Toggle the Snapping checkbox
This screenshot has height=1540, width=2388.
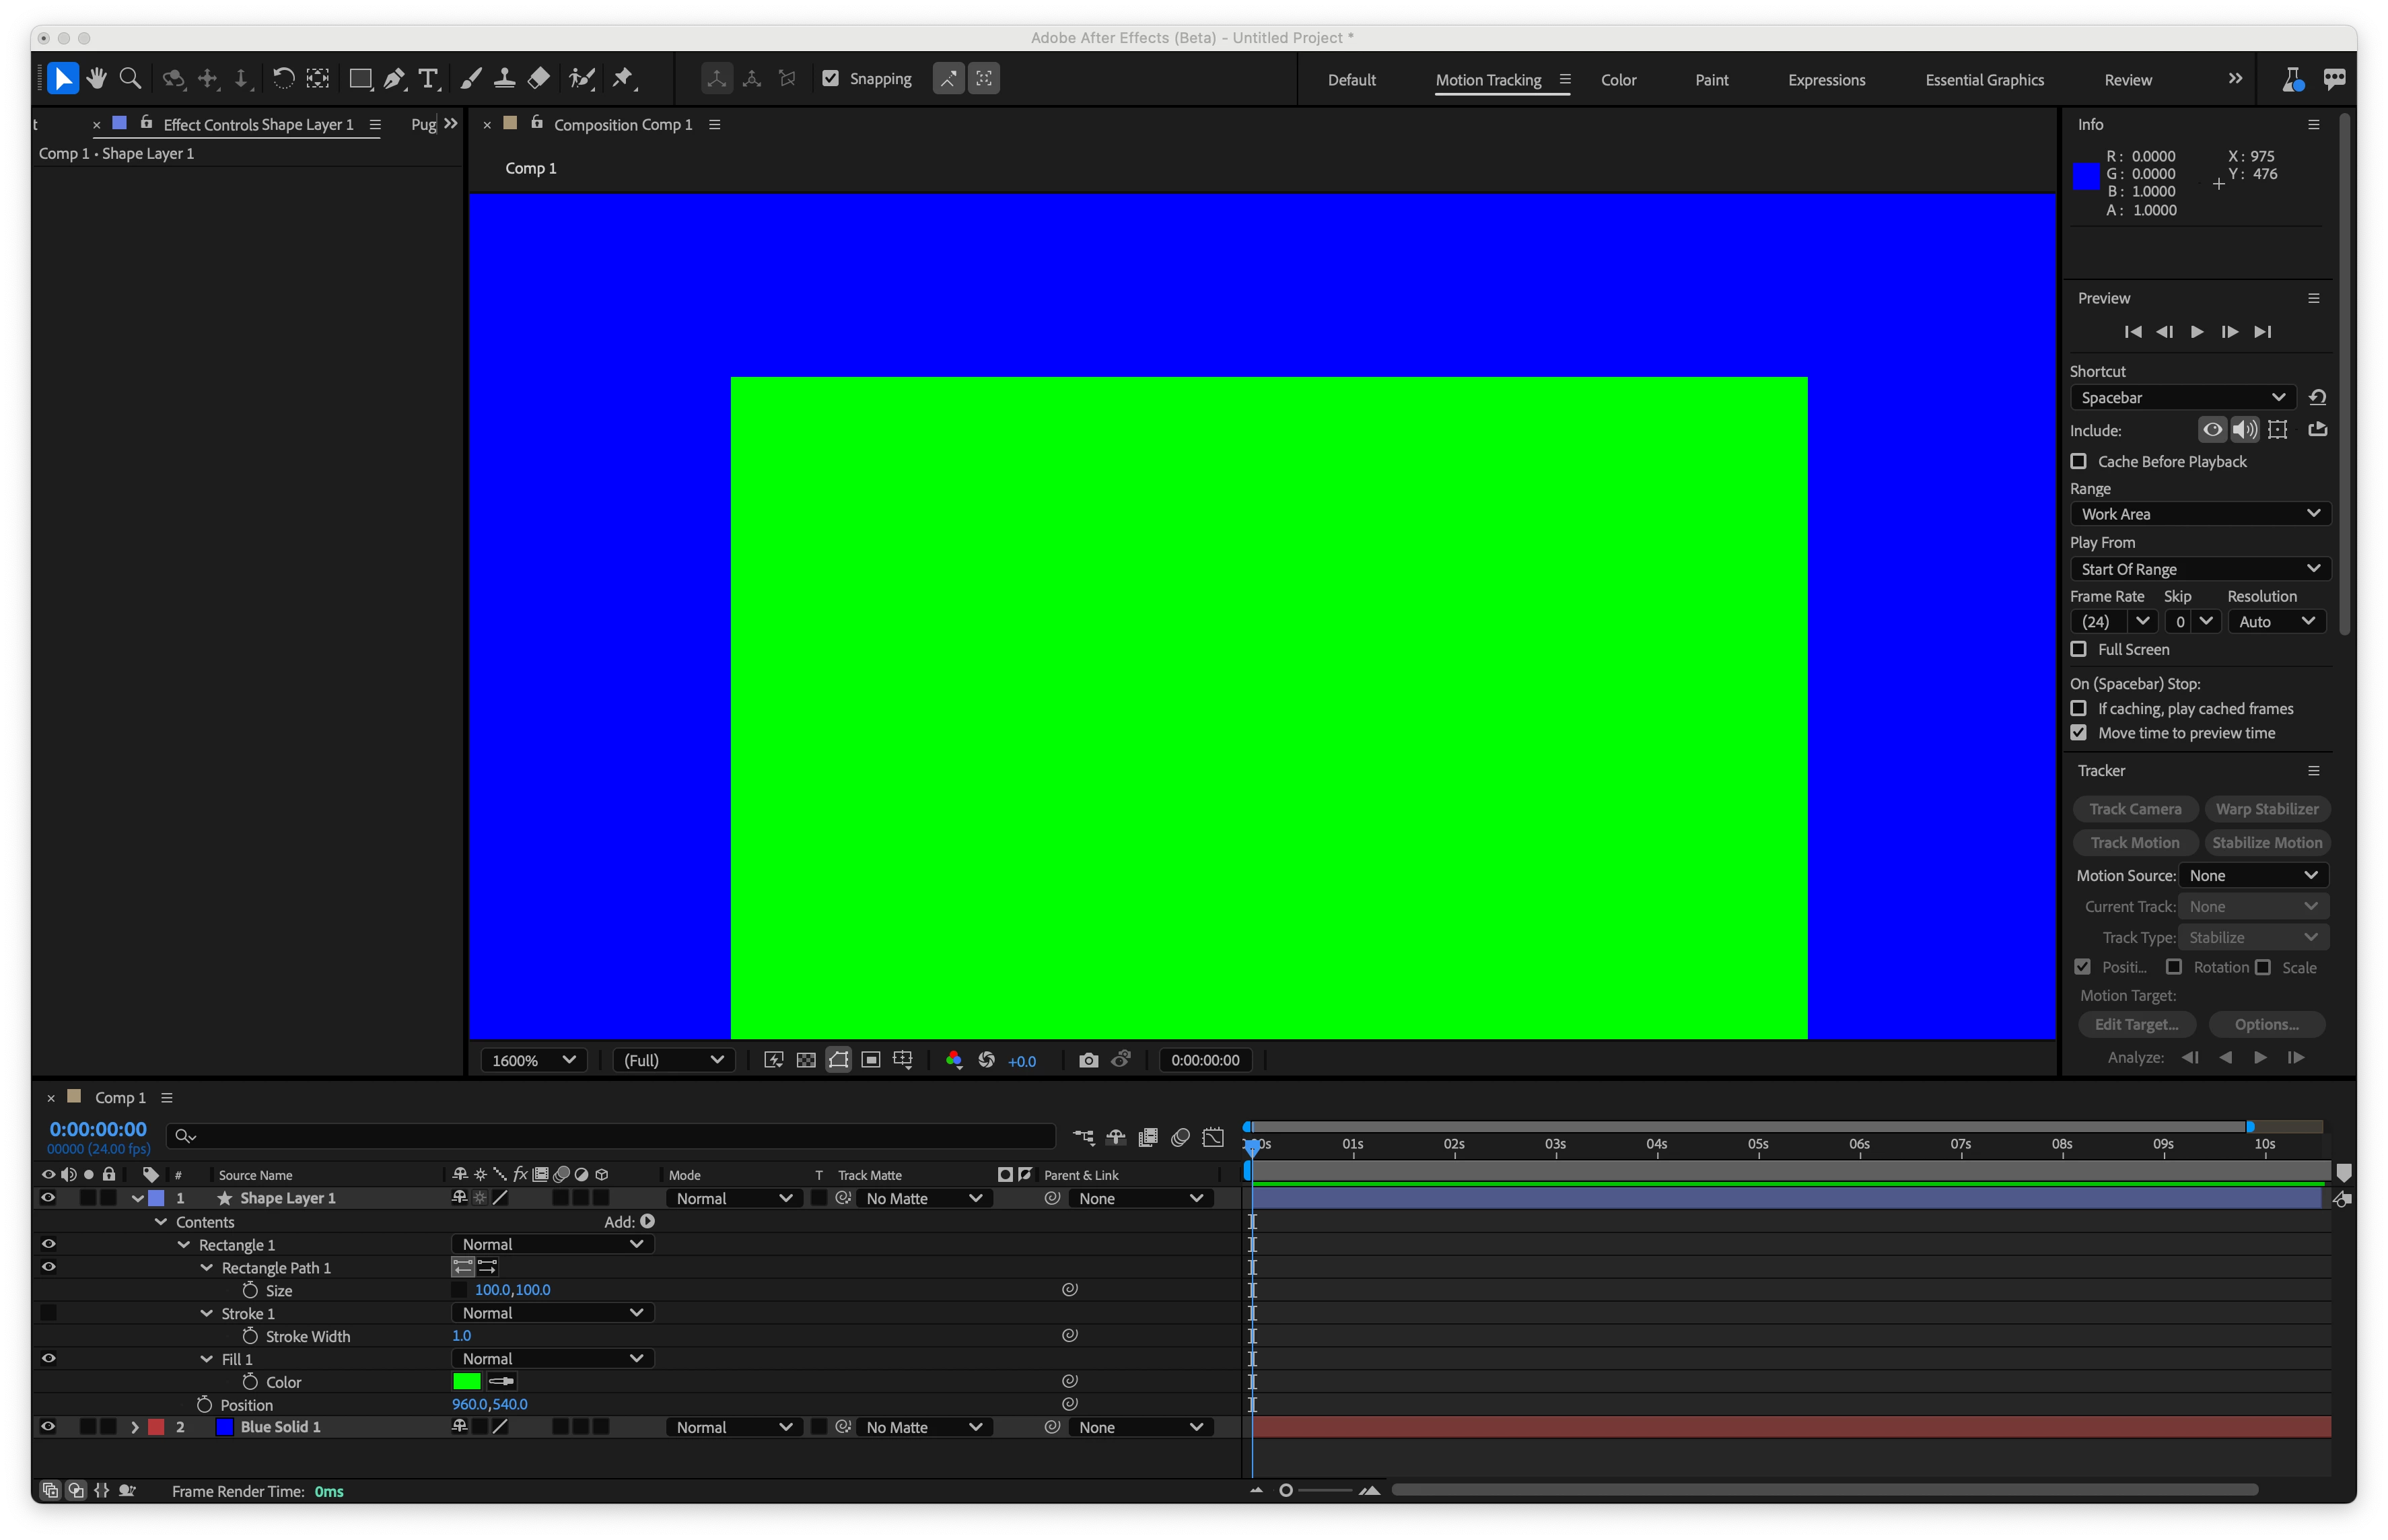(x=831, y=79)
